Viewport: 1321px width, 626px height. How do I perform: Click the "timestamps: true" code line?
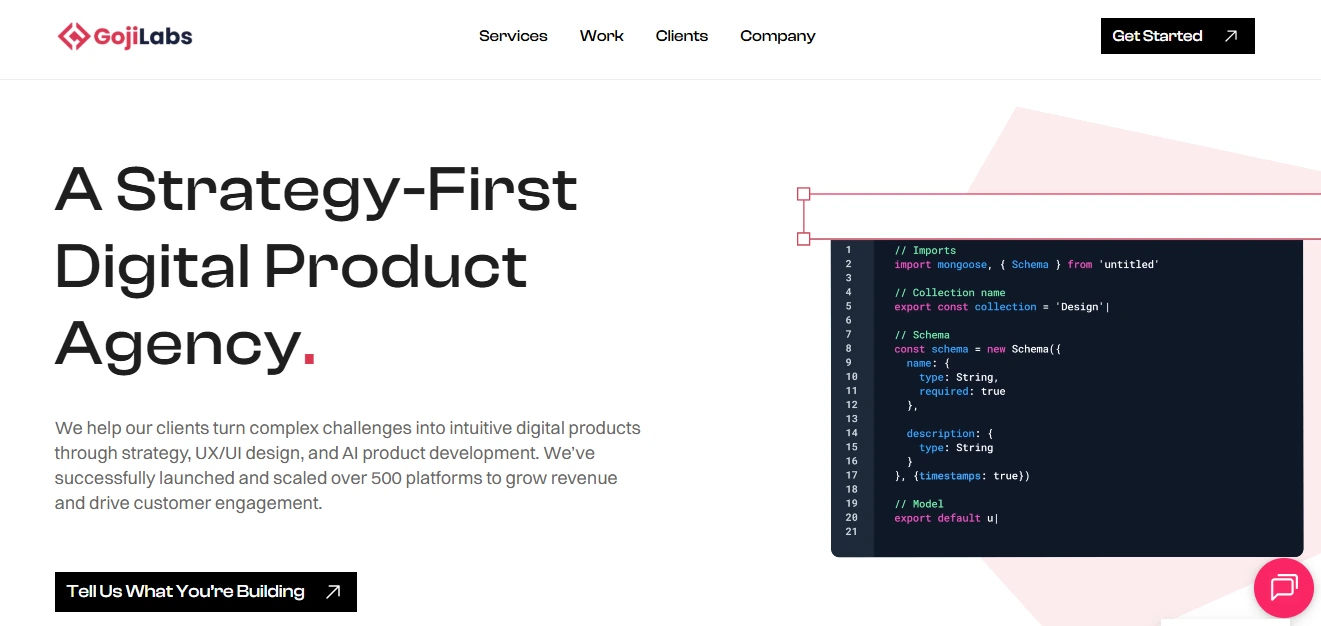point(962,475)
